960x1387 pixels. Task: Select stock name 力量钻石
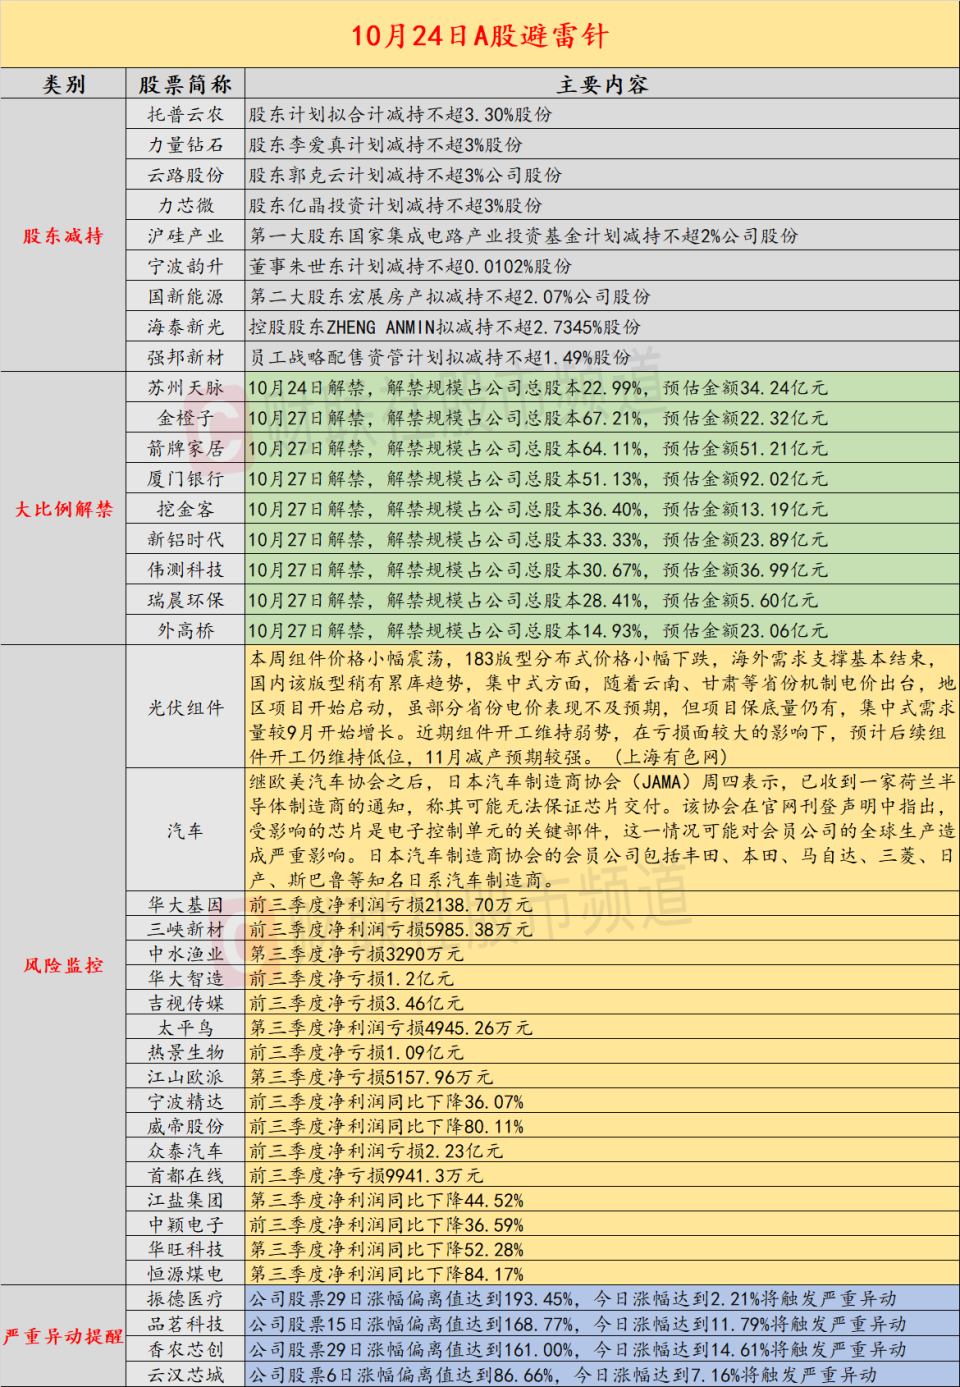click(185, 145)
